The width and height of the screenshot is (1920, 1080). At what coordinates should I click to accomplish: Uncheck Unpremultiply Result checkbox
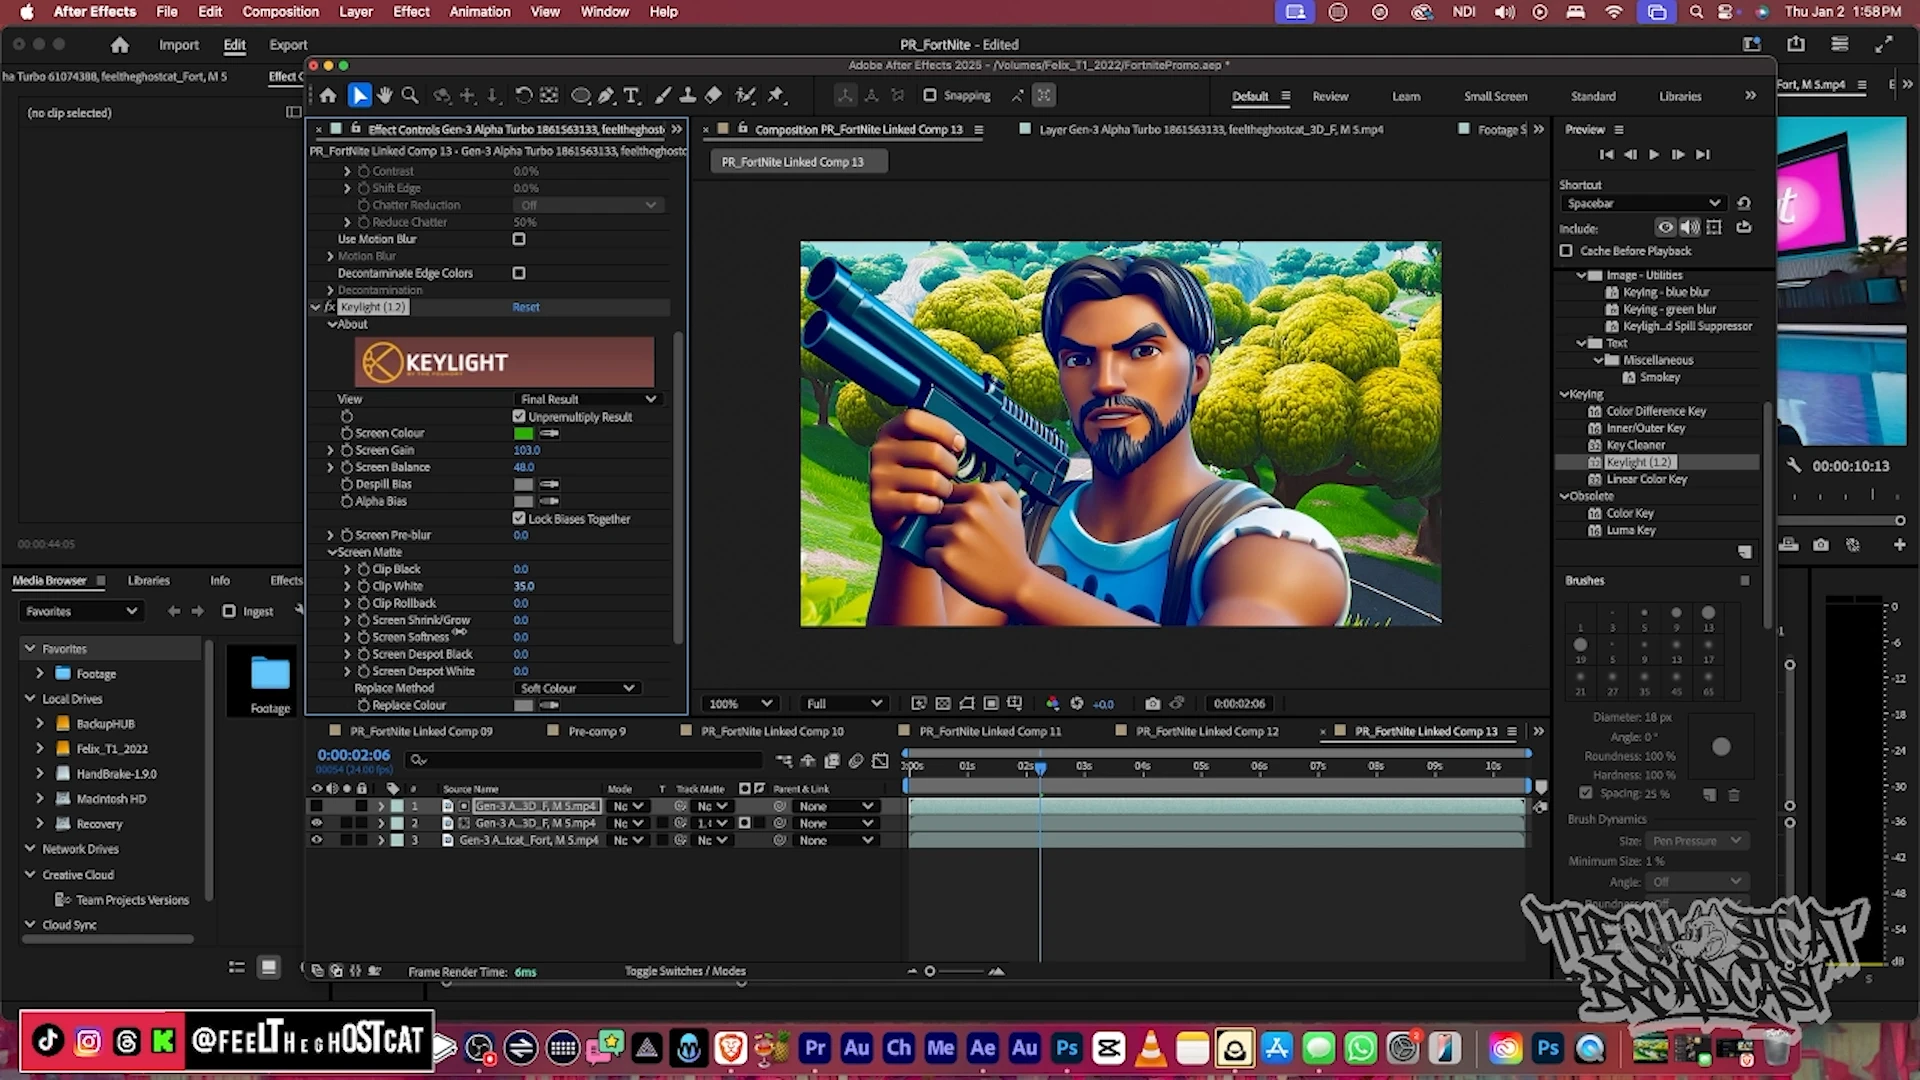click(519, 416)
